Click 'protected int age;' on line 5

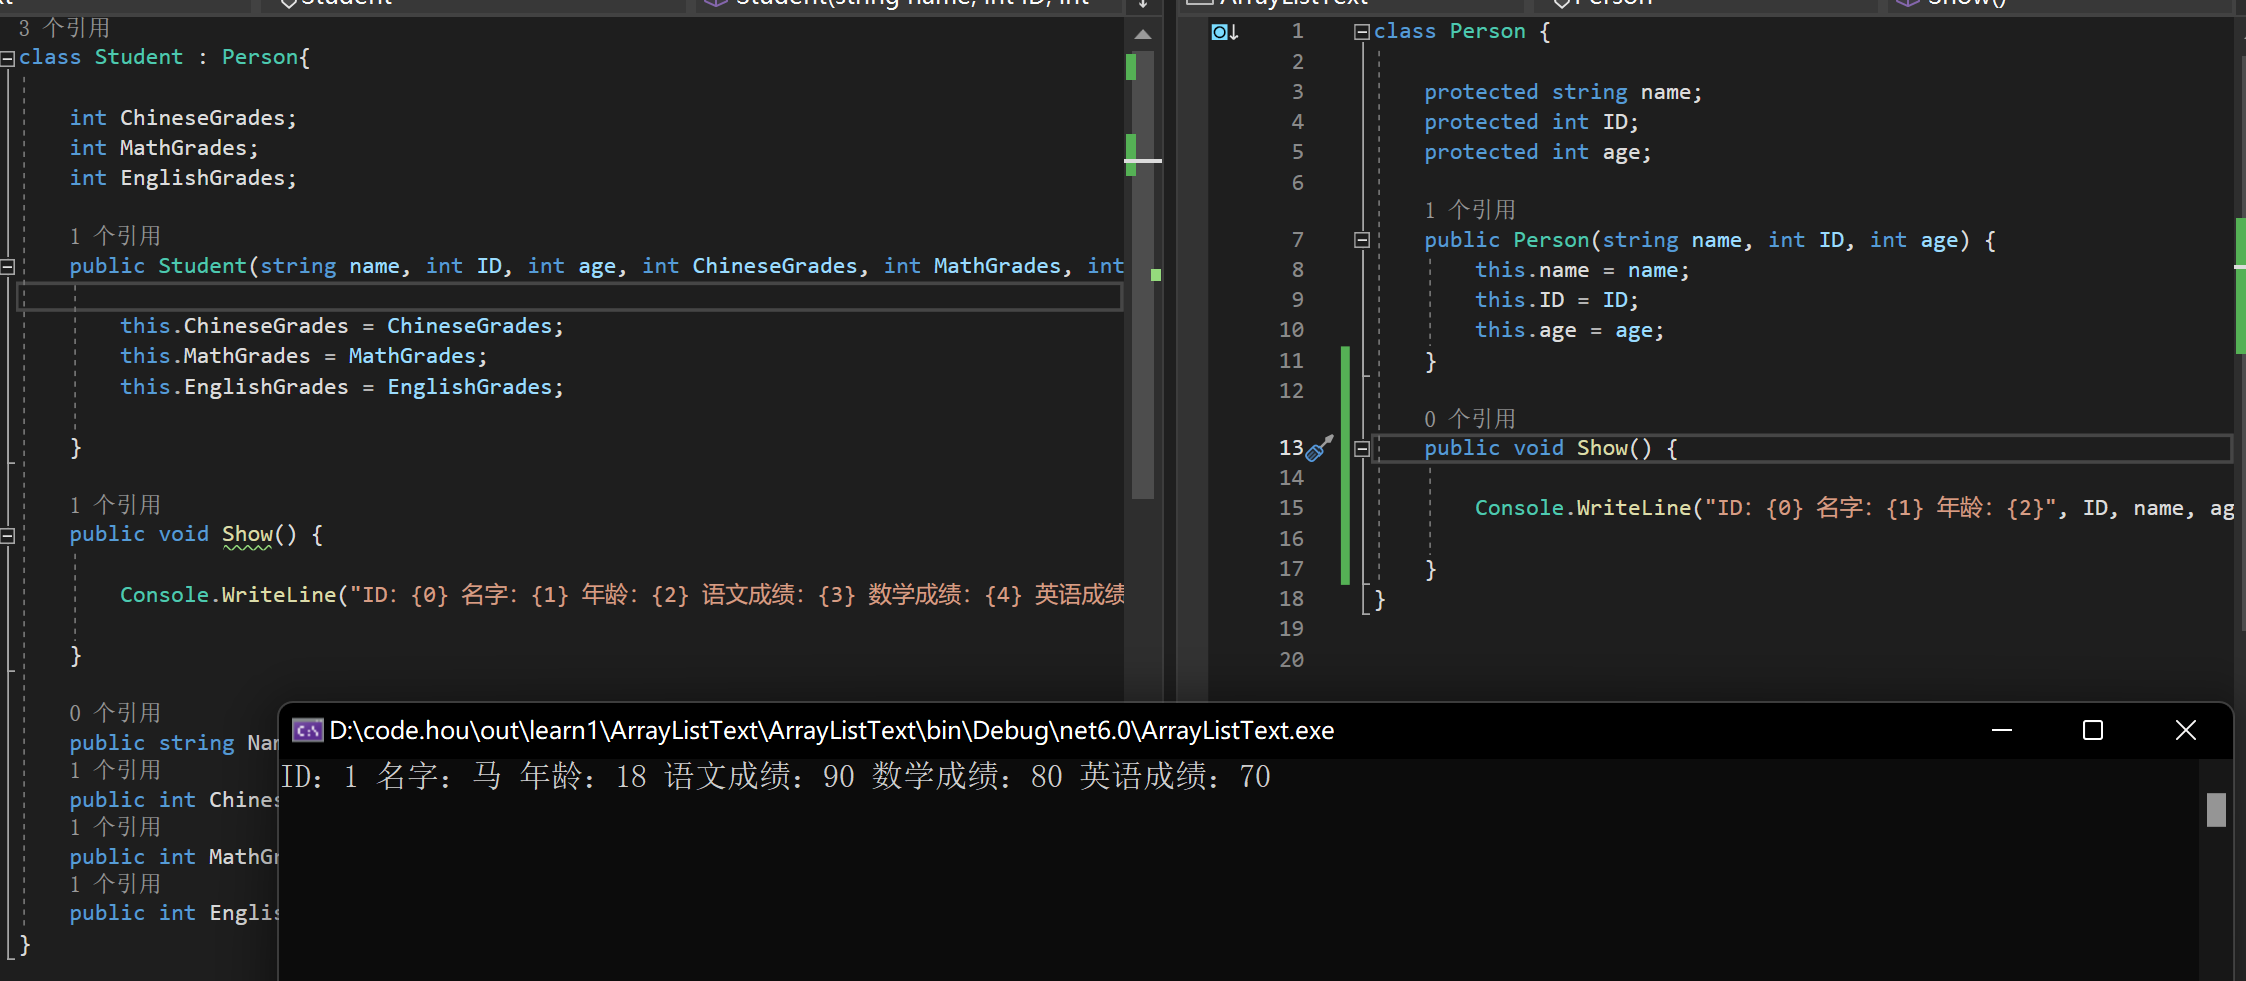[1538, 152]
